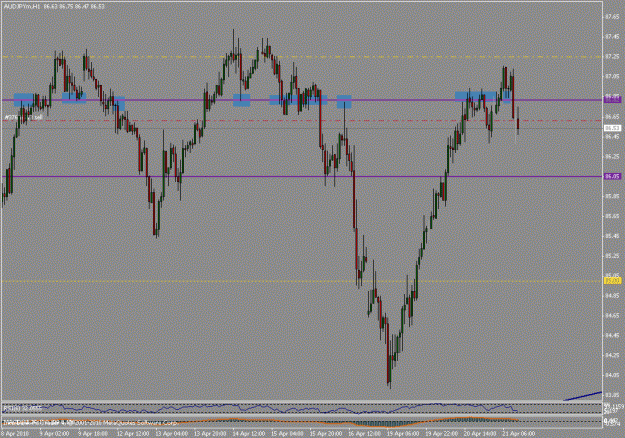The width and height of the screenshot is (625, 438).
Task: Click the 15 Apr 20:00 time label
Action: [326, 434]
